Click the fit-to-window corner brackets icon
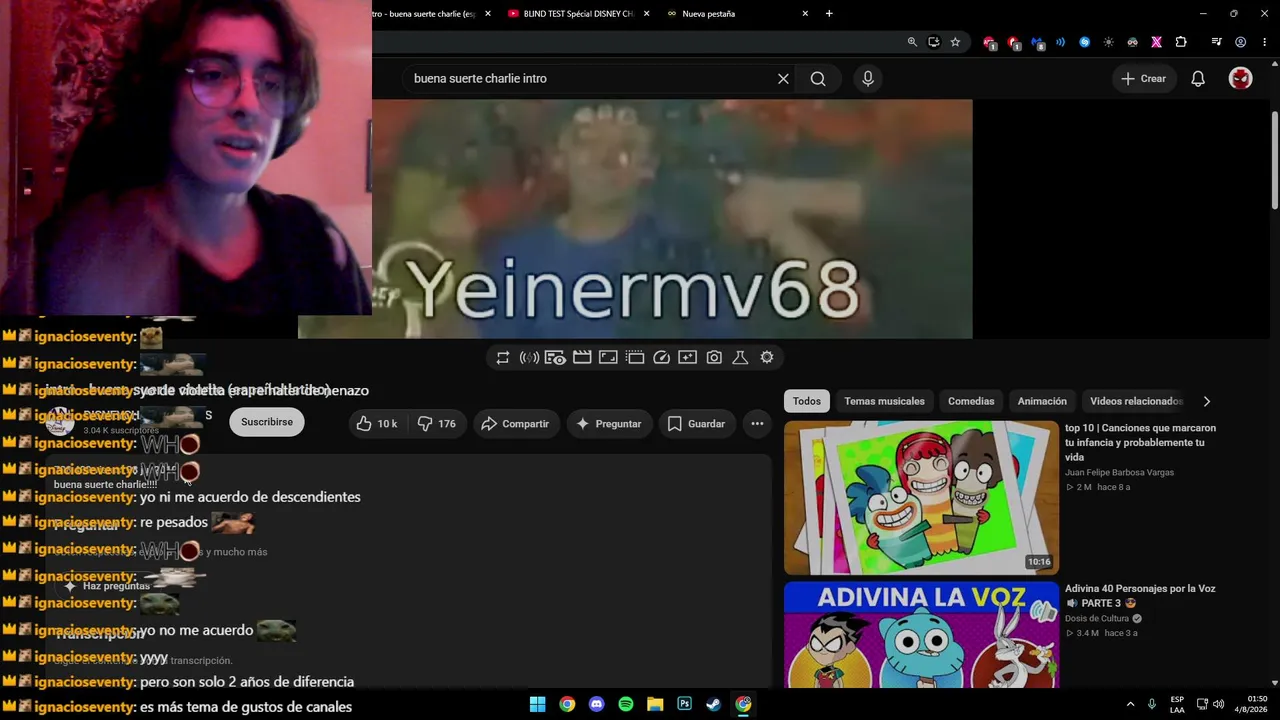 click(608, 357)
